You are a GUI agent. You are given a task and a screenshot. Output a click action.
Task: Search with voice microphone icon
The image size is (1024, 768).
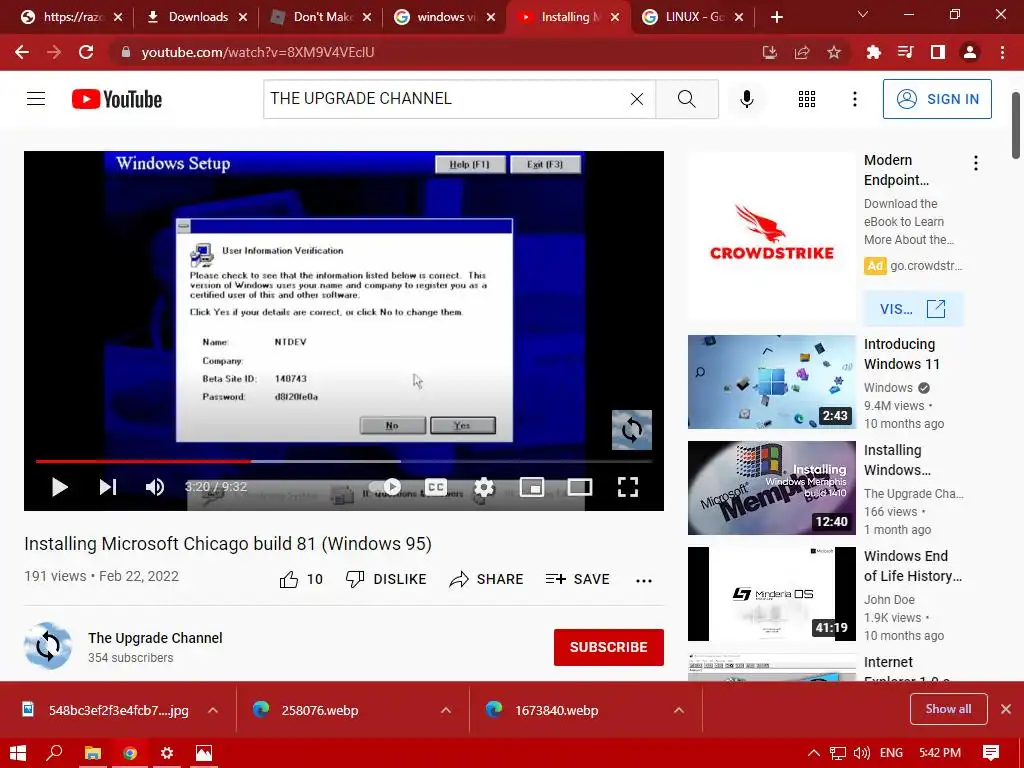746,99
